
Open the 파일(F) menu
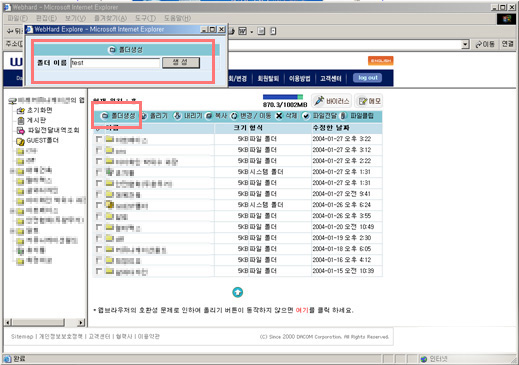(17, 18)
